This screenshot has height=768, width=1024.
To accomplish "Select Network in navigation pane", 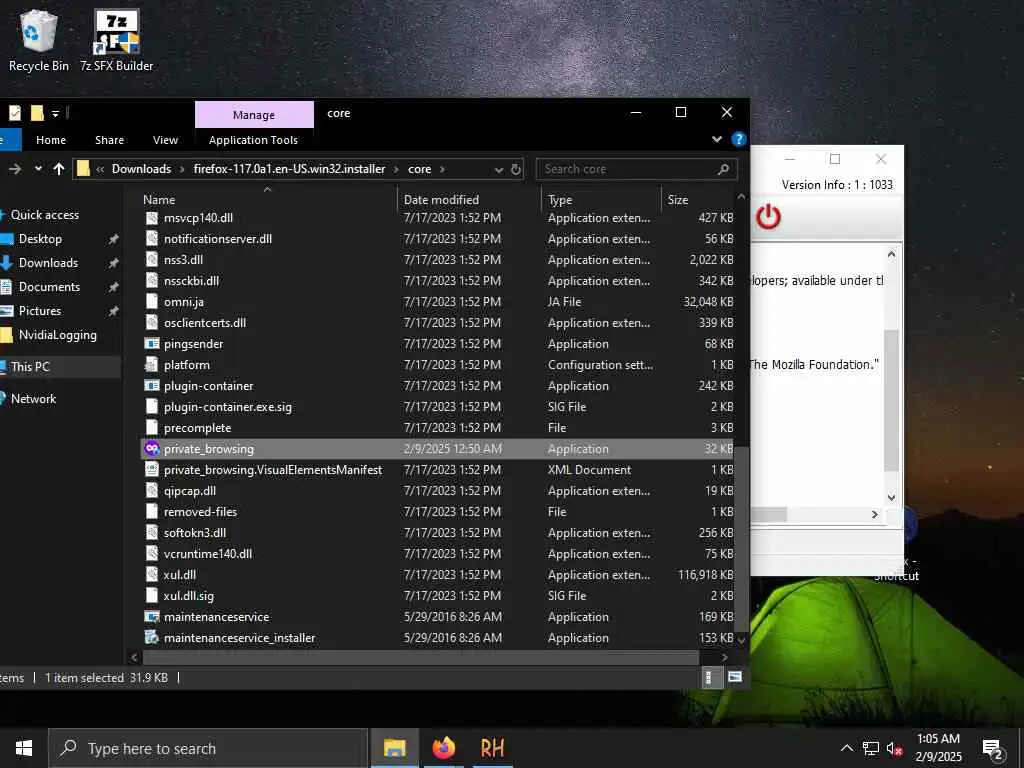I will tap(33, 398).
